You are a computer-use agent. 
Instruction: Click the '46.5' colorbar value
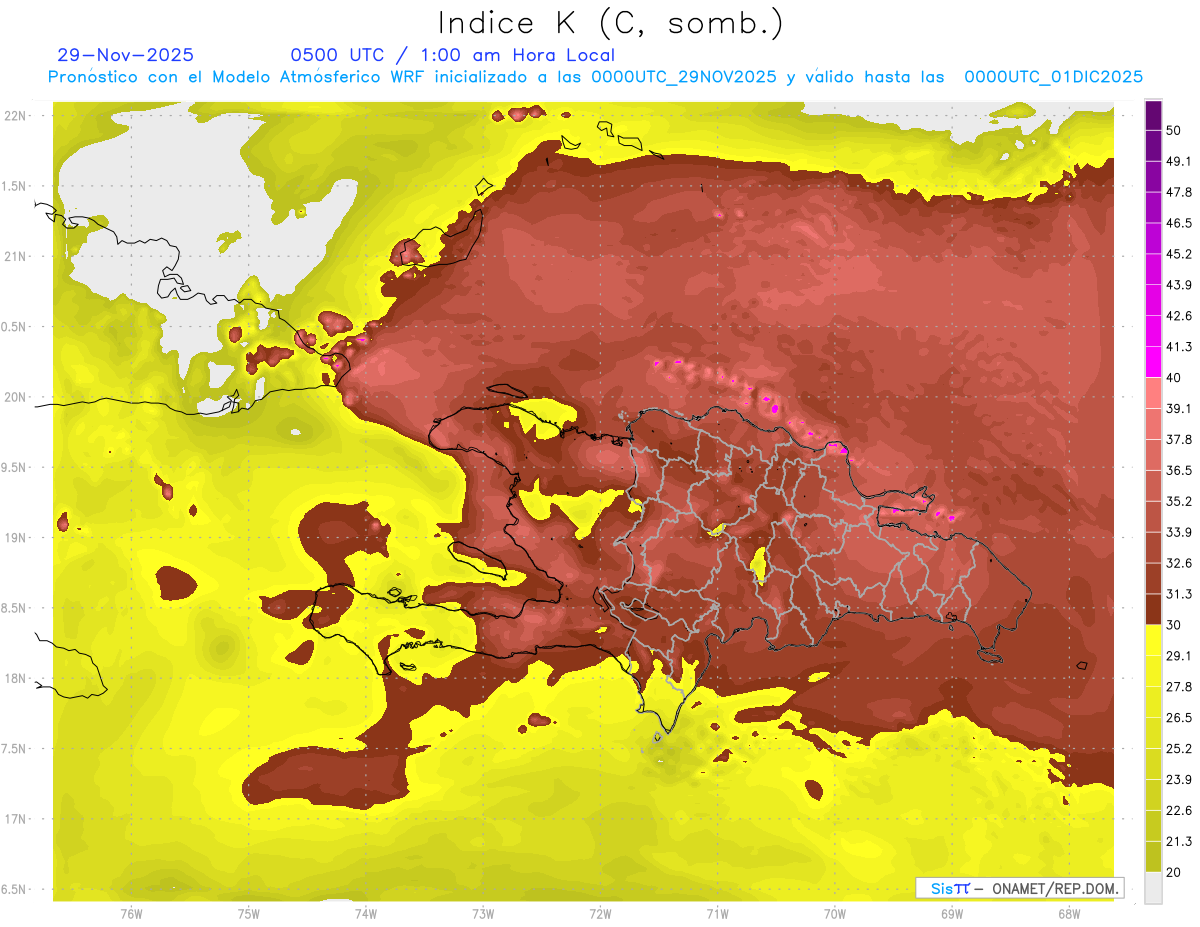point(1178,223)
